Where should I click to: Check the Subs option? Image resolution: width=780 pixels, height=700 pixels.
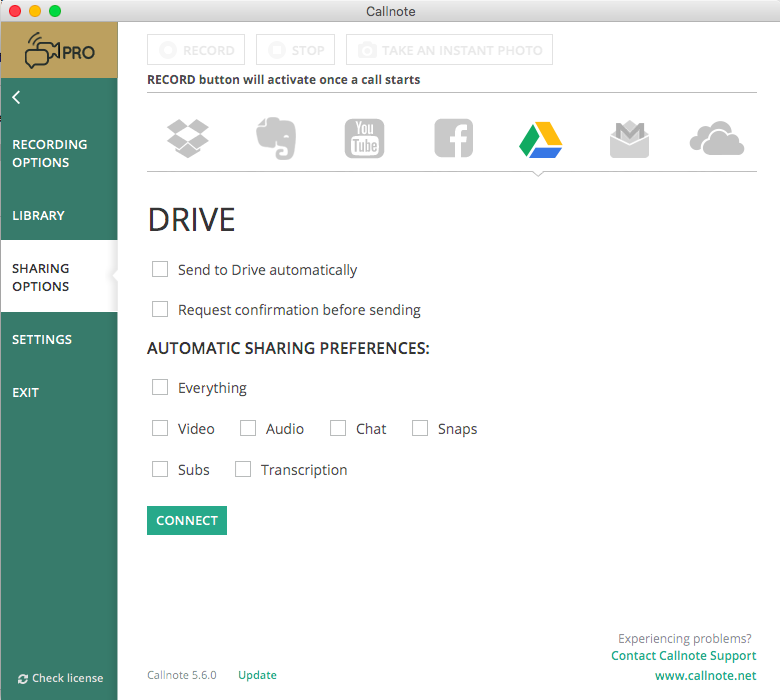tap(160, 469)
